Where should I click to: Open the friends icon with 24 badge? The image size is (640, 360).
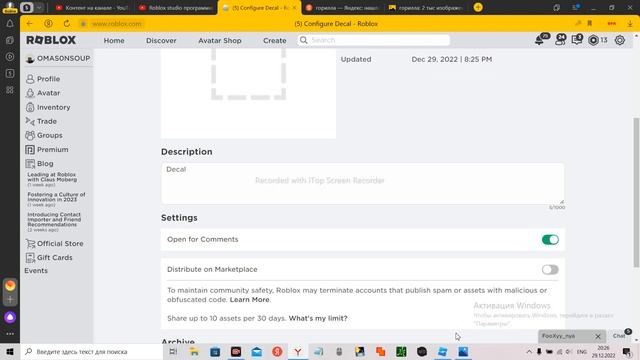tap(560, 40)
